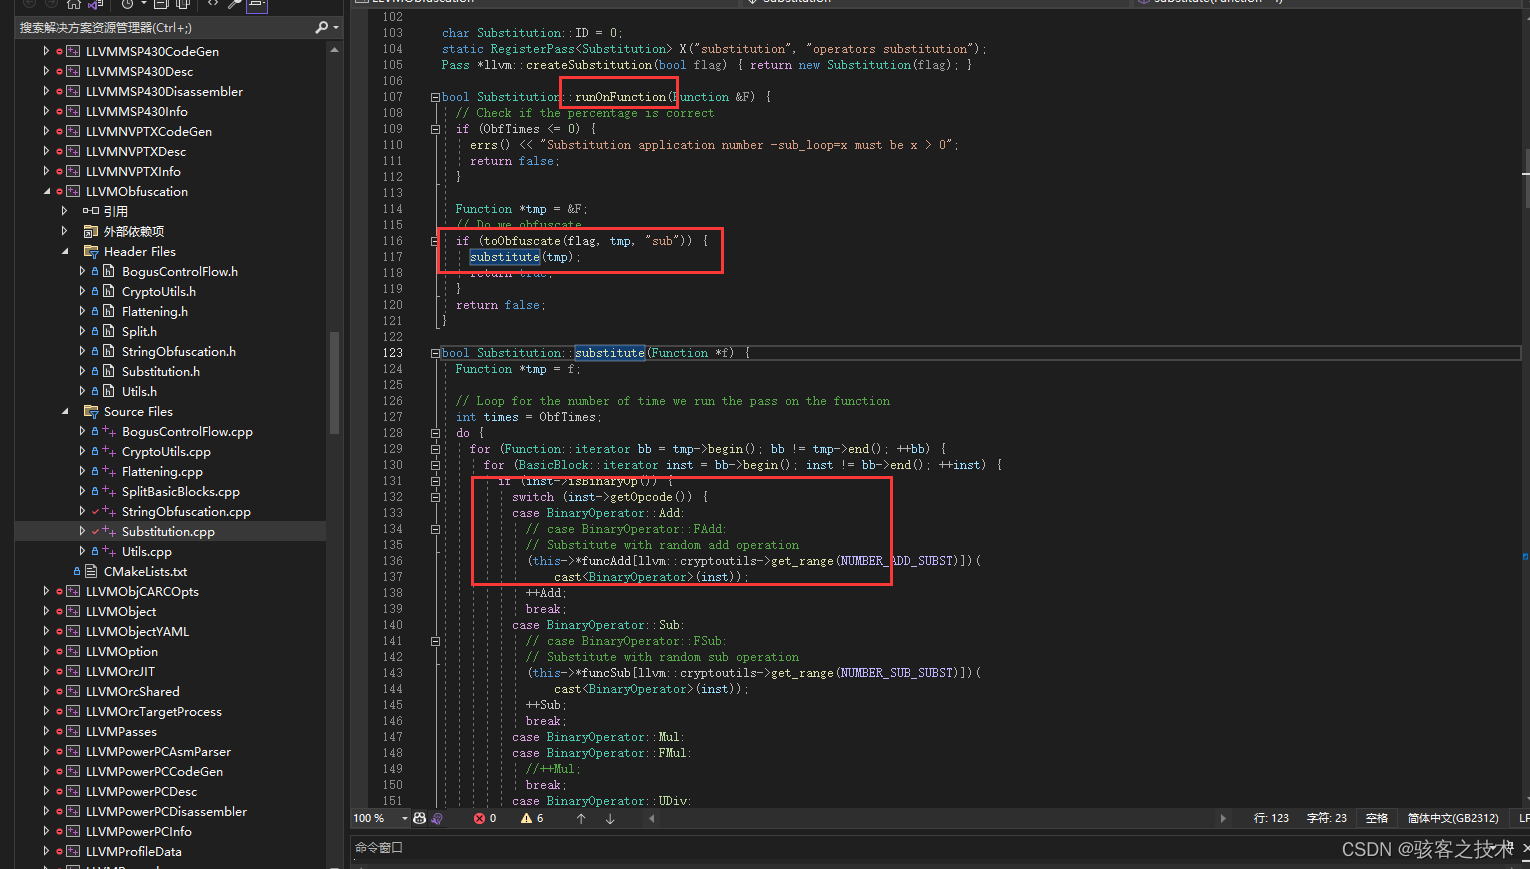The height and width of the screenshot is (869, 1530).
Task: Click the BogusControlFlow.h header file icon
Action: 109,271
